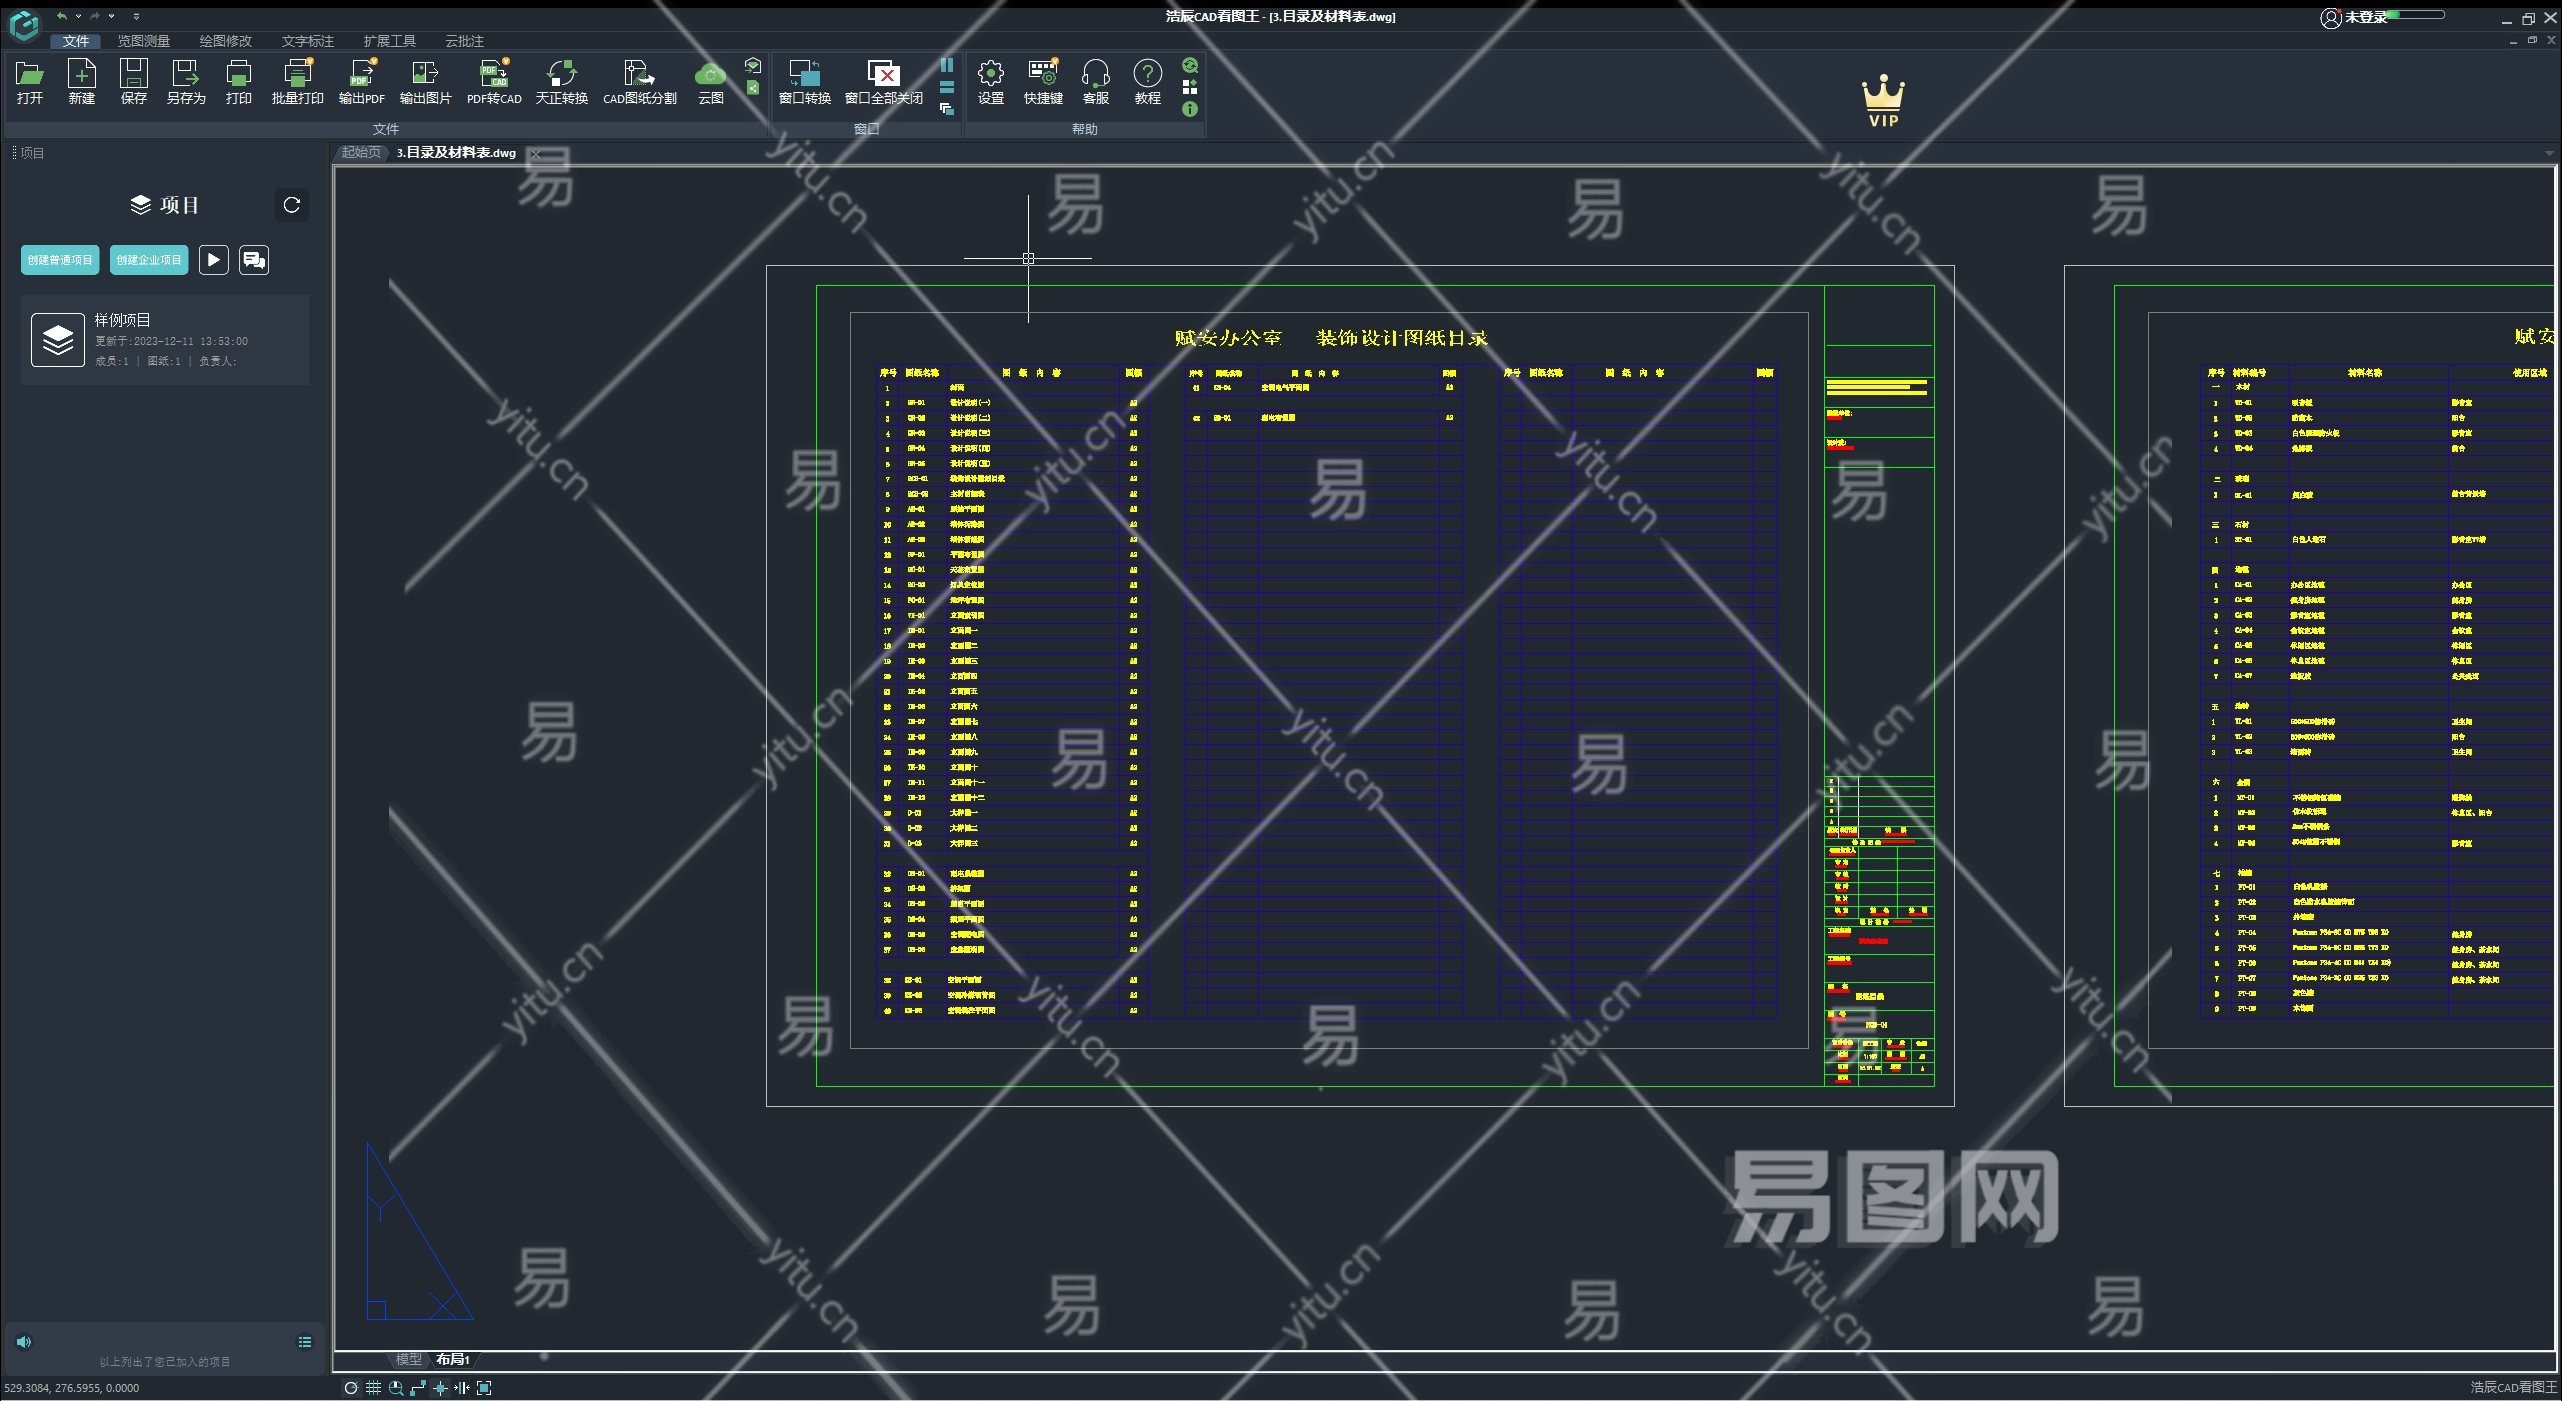Open the quick access toolbar customize dropdown

tap(136, 16)
